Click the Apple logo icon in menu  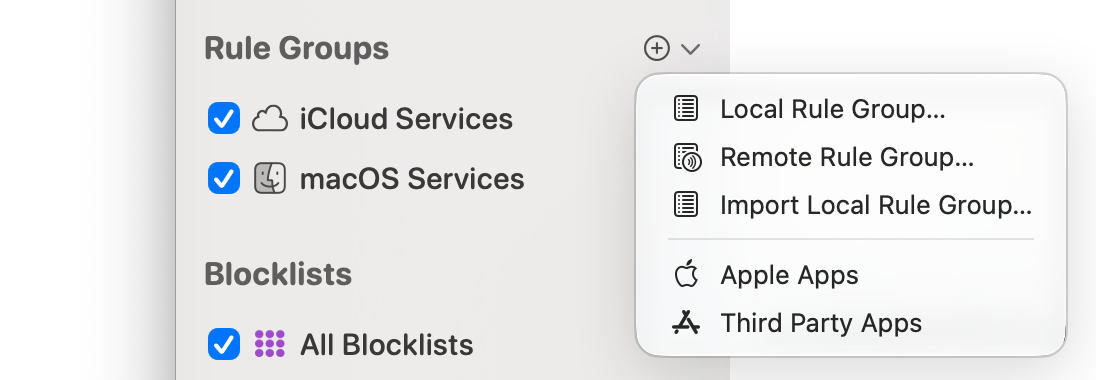coord(686,274)
